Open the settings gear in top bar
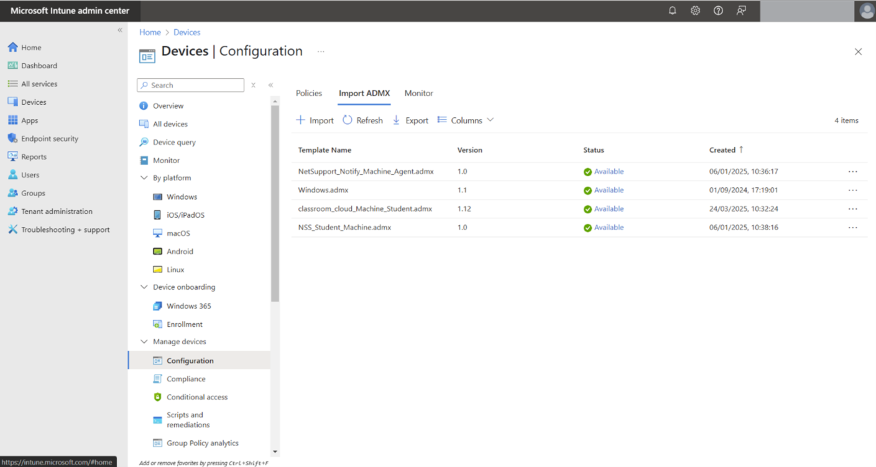The height and width of the screenshot is (467, 876). click(695, 11)
